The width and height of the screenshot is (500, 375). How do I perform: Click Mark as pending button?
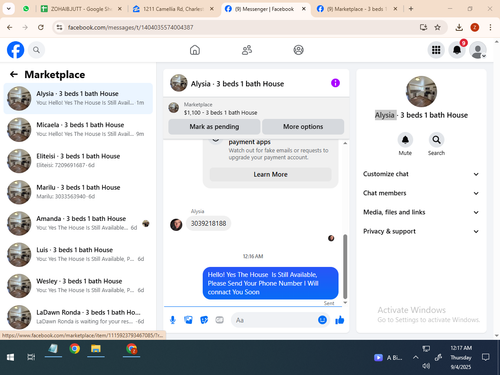pos(214,127)
